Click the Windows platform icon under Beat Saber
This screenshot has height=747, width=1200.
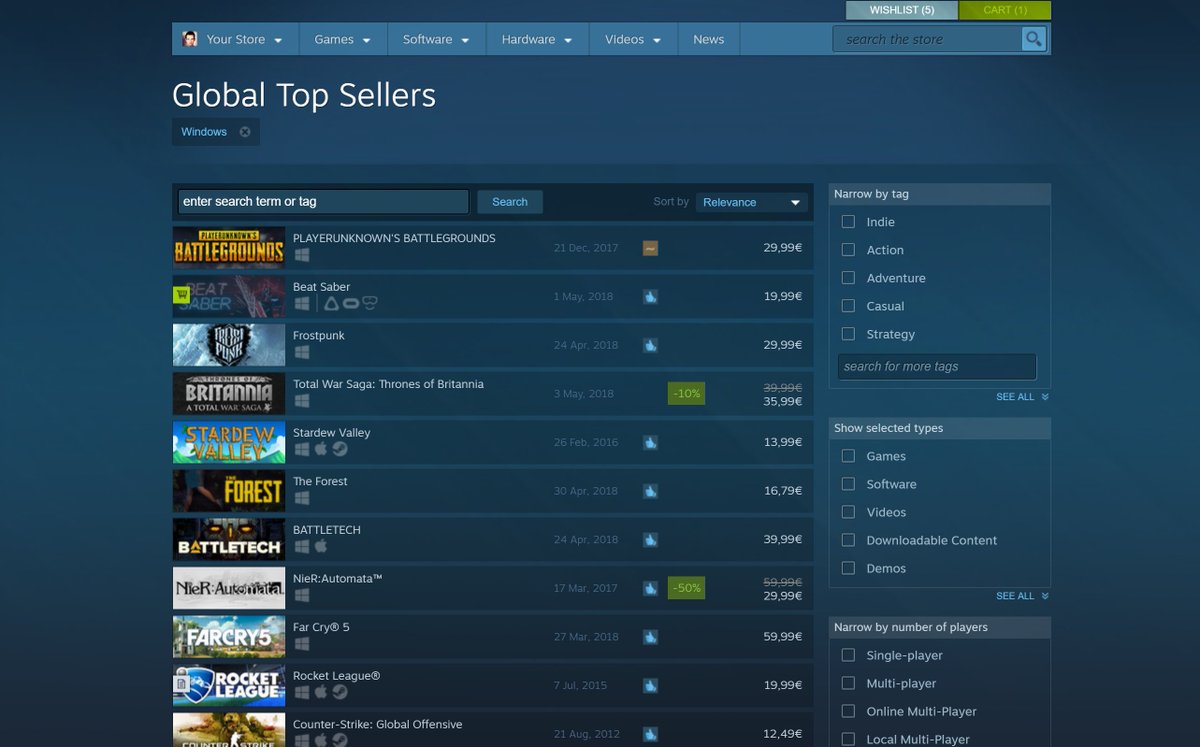302,303
